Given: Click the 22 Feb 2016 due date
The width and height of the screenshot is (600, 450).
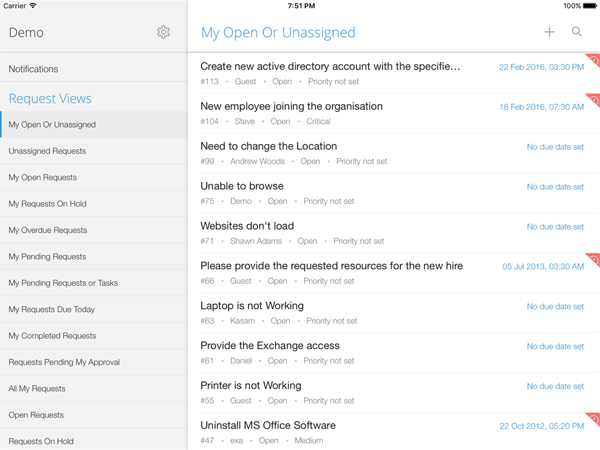Looking at the screenshot, I should pos(541,67).
